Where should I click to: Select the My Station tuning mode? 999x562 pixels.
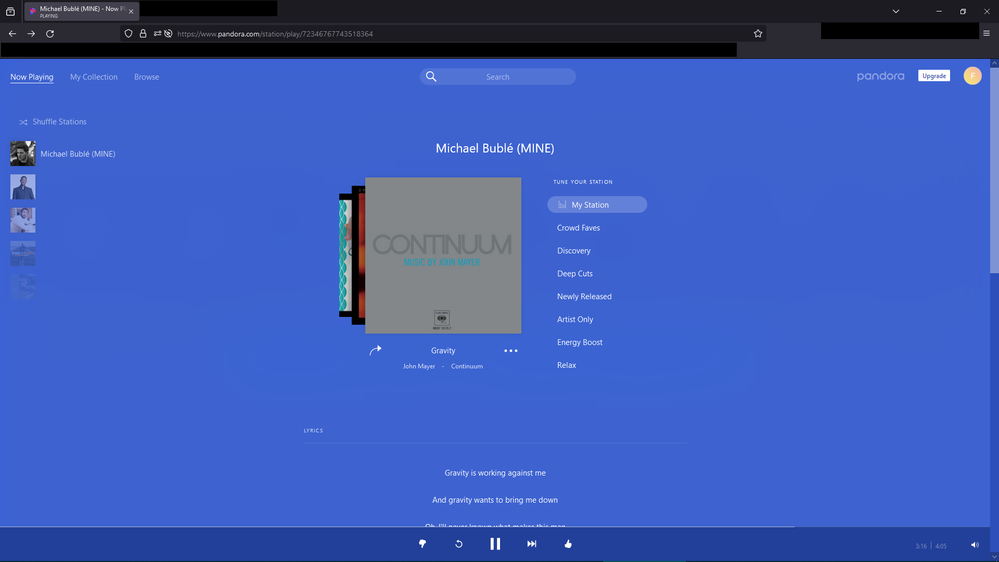click(x=597, y=205)
